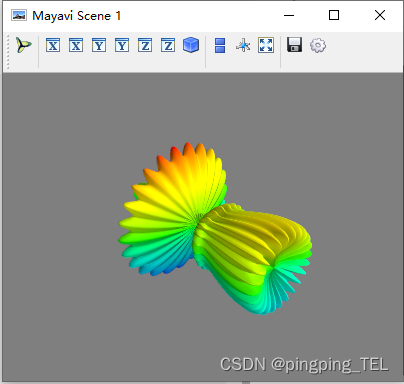Minimize the Mayavi Scene 1 window
Screen dimensions: 404x384
click(289, 15)
